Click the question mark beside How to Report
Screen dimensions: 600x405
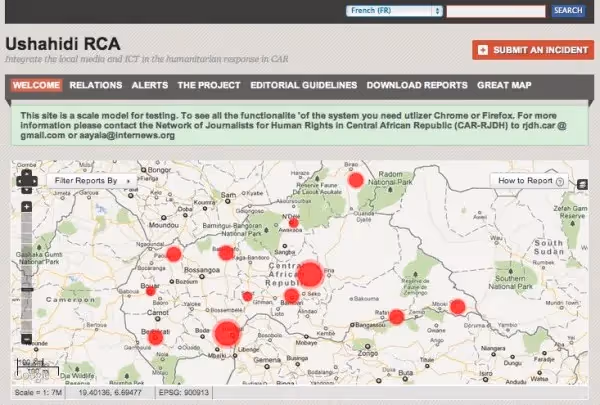[x=559, y=181]
